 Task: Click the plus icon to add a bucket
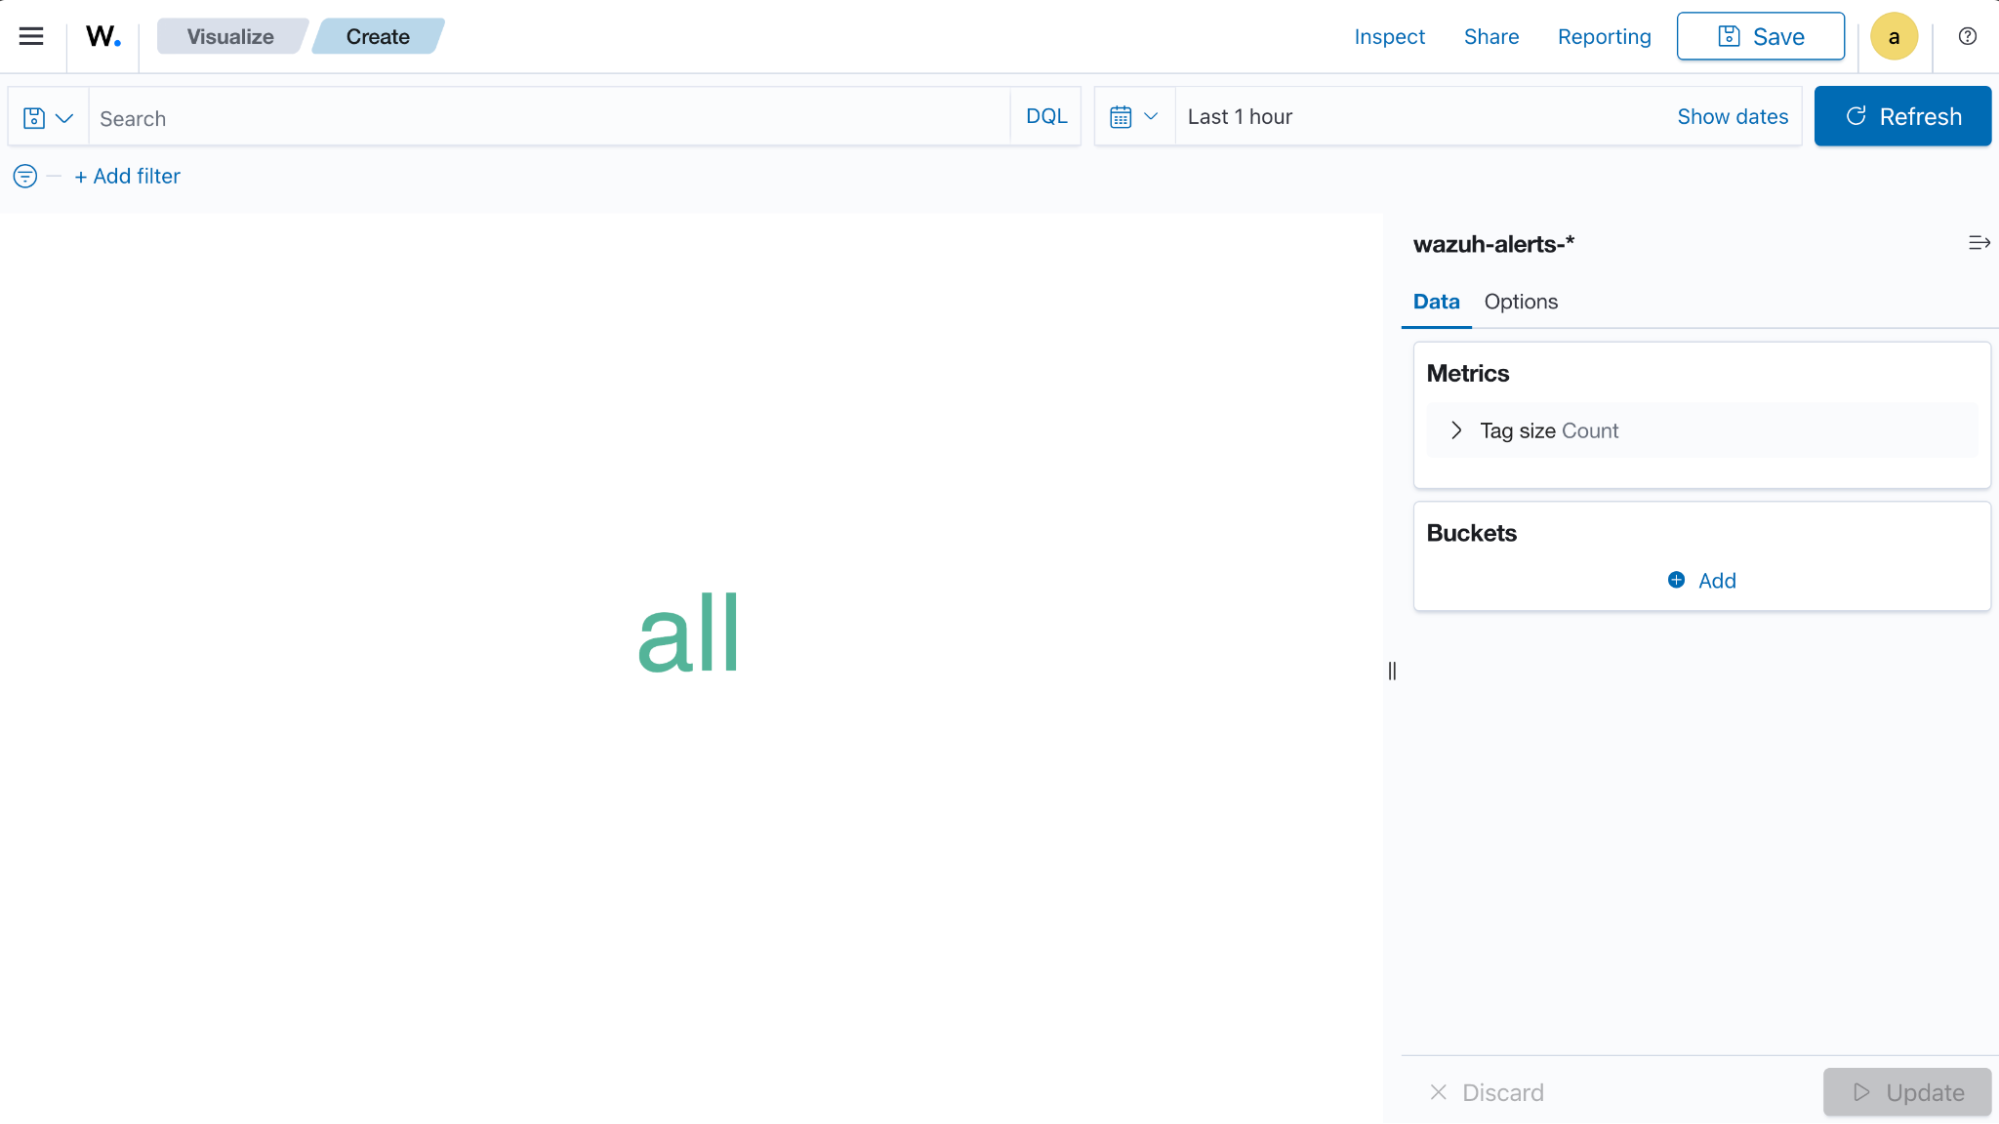(x=1676, y=580)
